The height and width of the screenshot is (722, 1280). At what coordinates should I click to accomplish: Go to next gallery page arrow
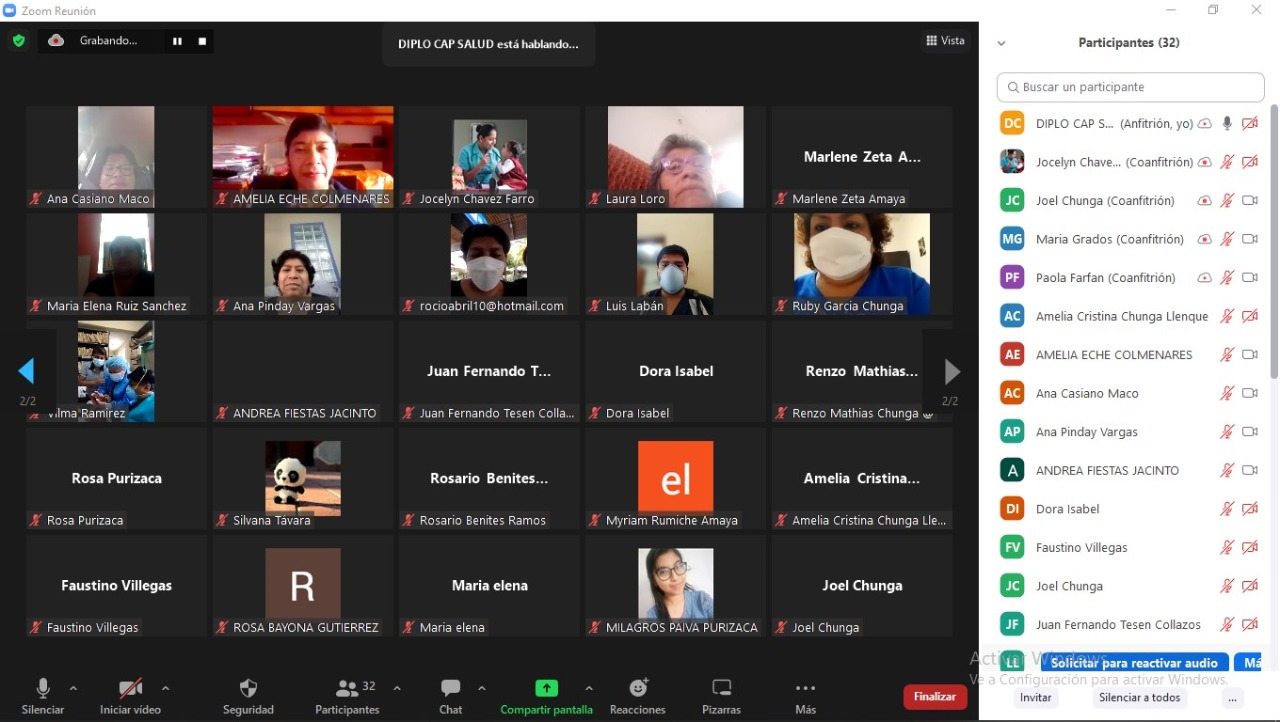(952, 372)
